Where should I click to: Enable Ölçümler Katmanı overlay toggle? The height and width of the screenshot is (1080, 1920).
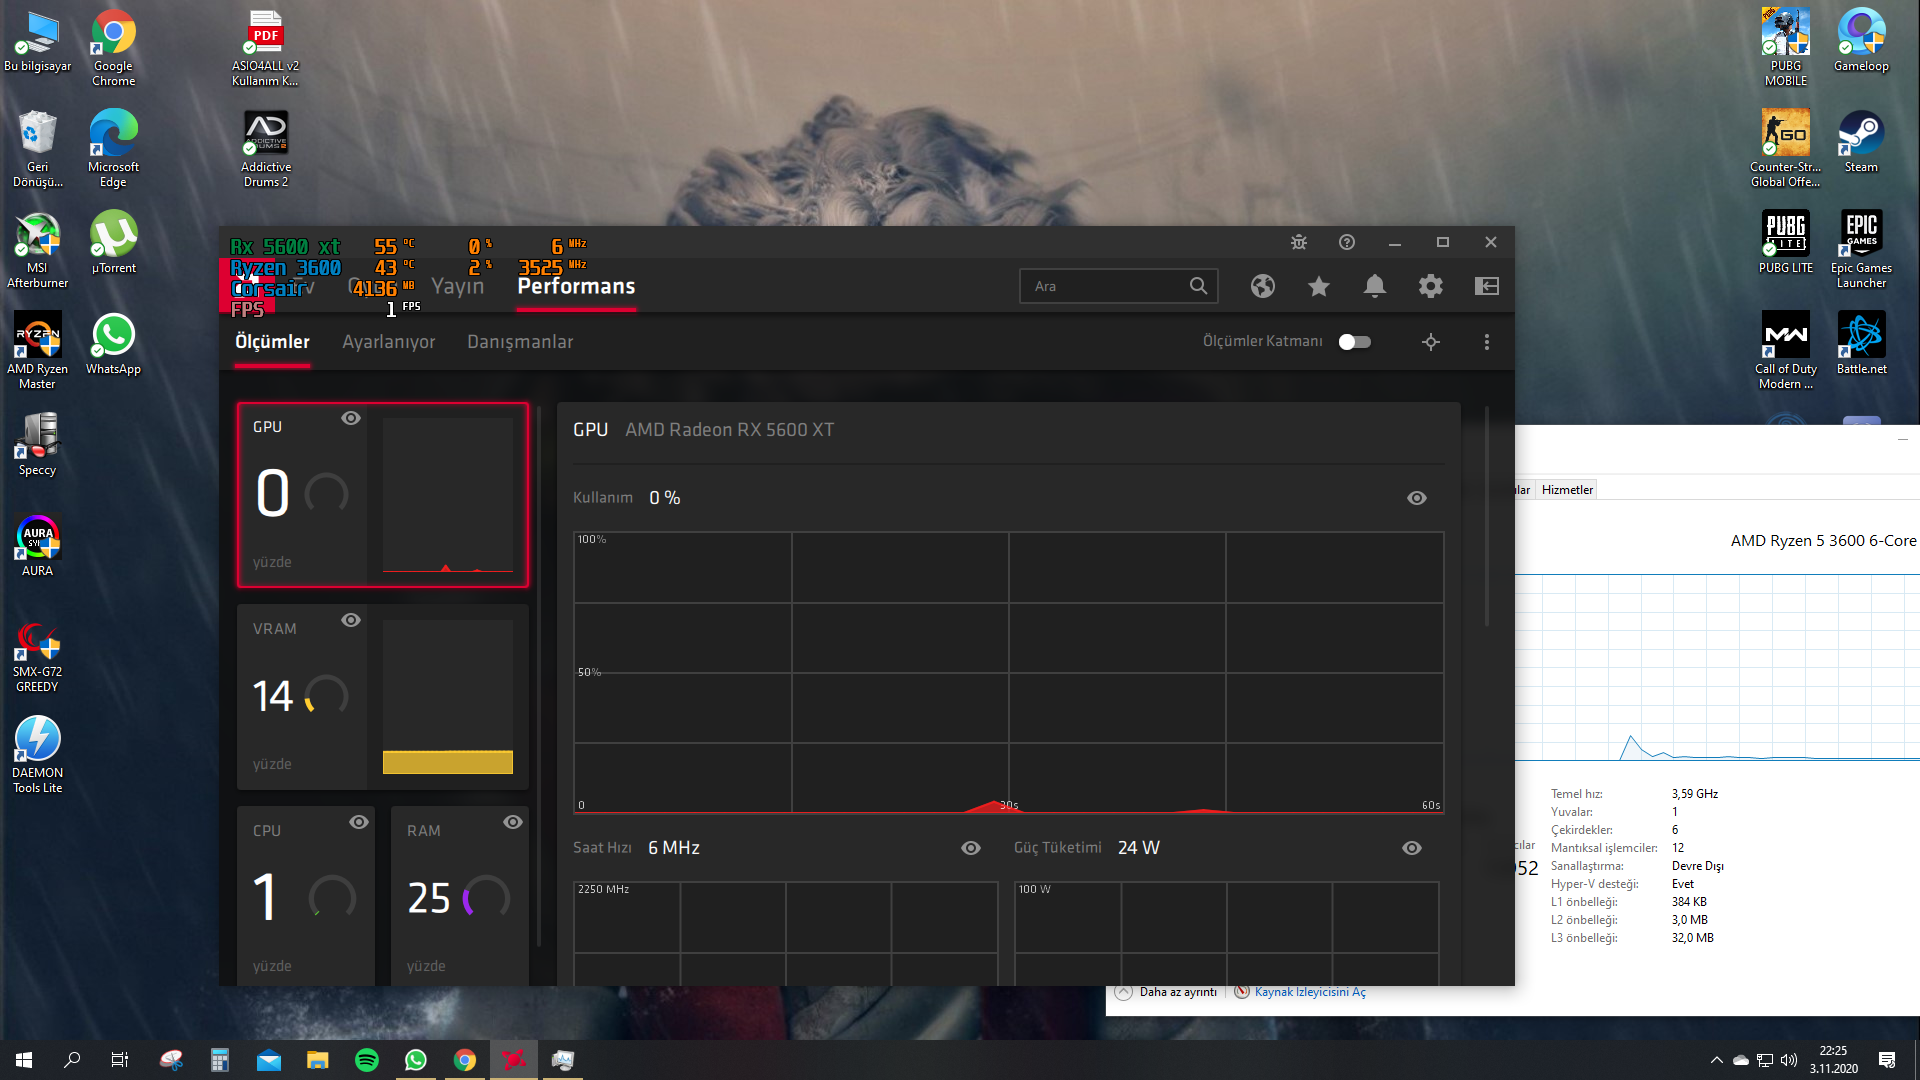(x=1353, y=340)
